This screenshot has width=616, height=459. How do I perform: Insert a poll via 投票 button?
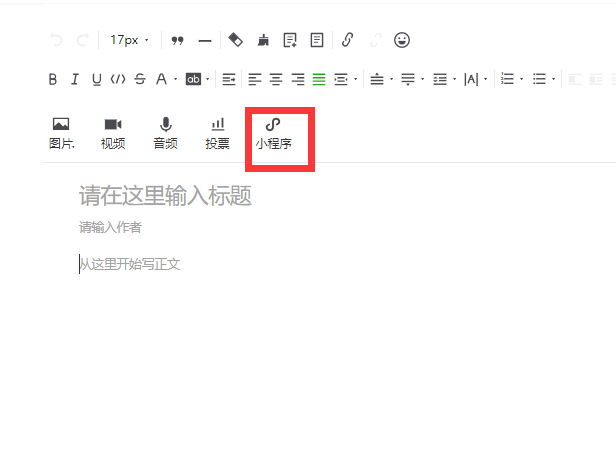(218, 134)
